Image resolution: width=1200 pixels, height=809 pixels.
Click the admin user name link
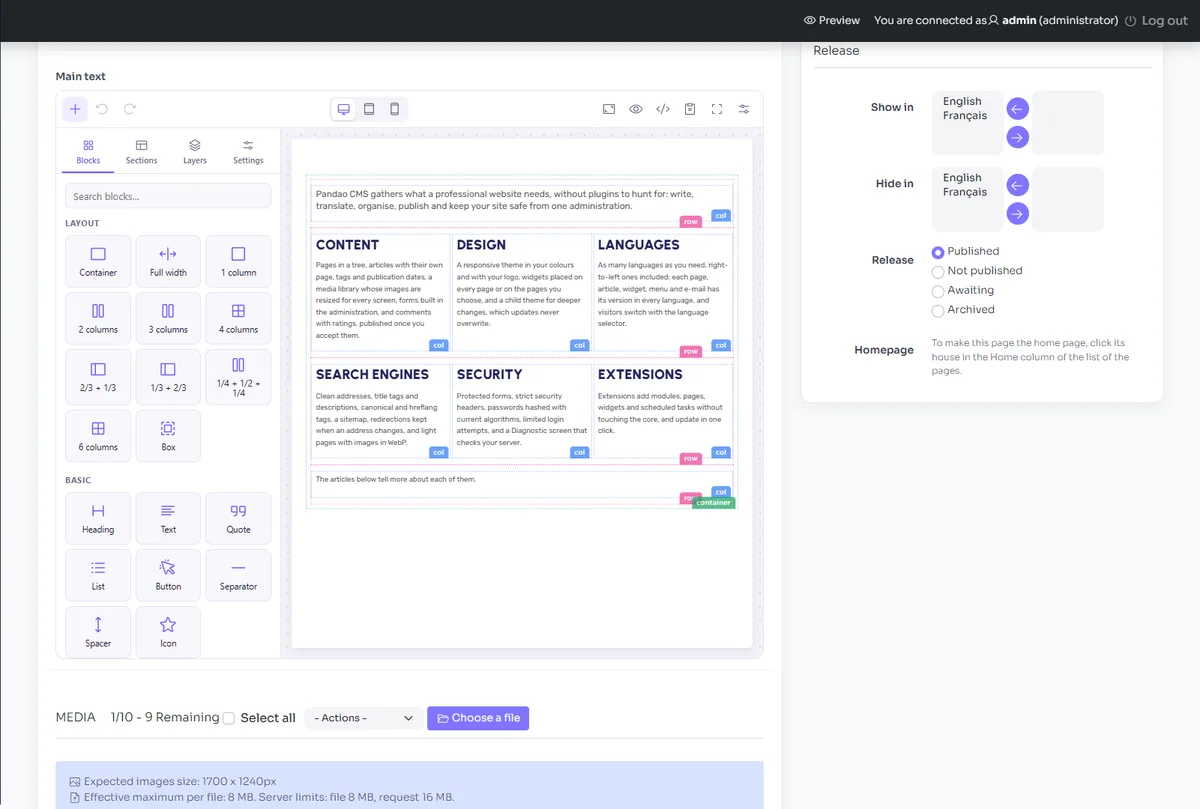[x=1021, y=20]
